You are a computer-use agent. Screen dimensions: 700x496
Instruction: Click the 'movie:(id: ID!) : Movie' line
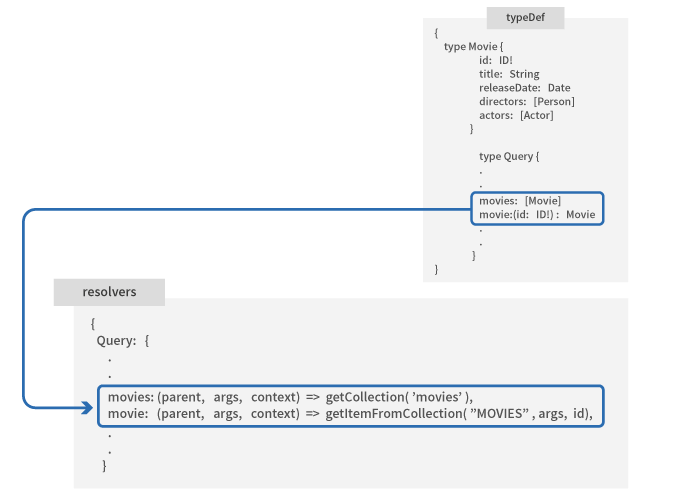(537, 215)
